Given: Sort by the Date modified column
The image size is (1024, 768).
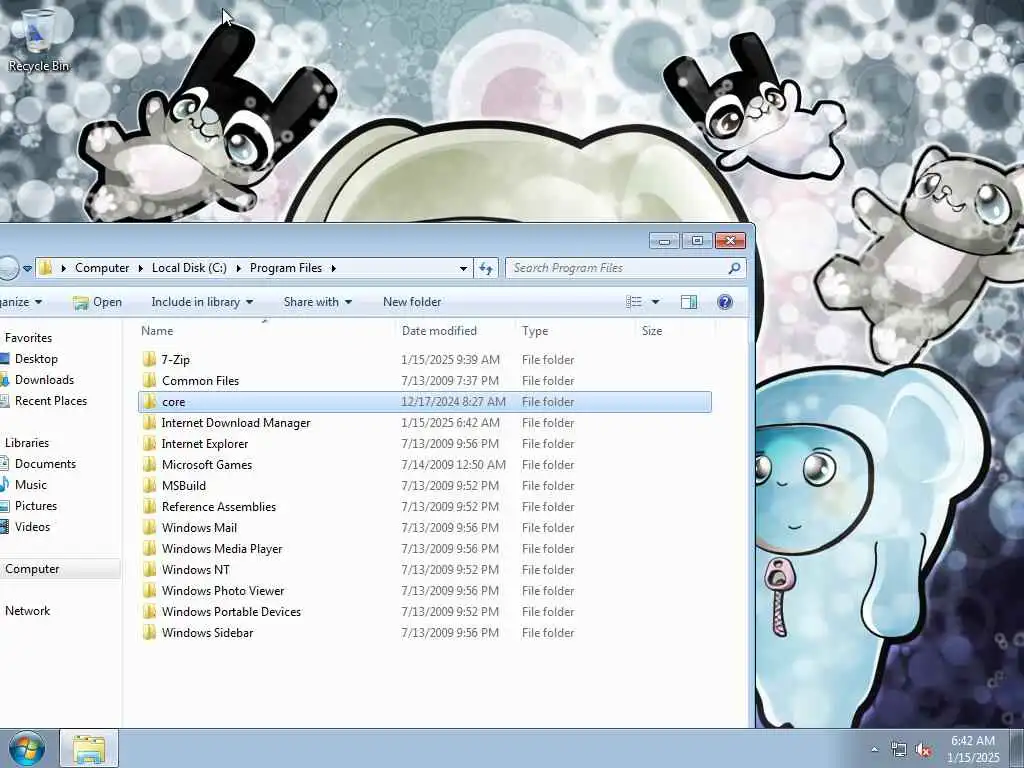Looking at the screenshot, I should coord(439,330).
